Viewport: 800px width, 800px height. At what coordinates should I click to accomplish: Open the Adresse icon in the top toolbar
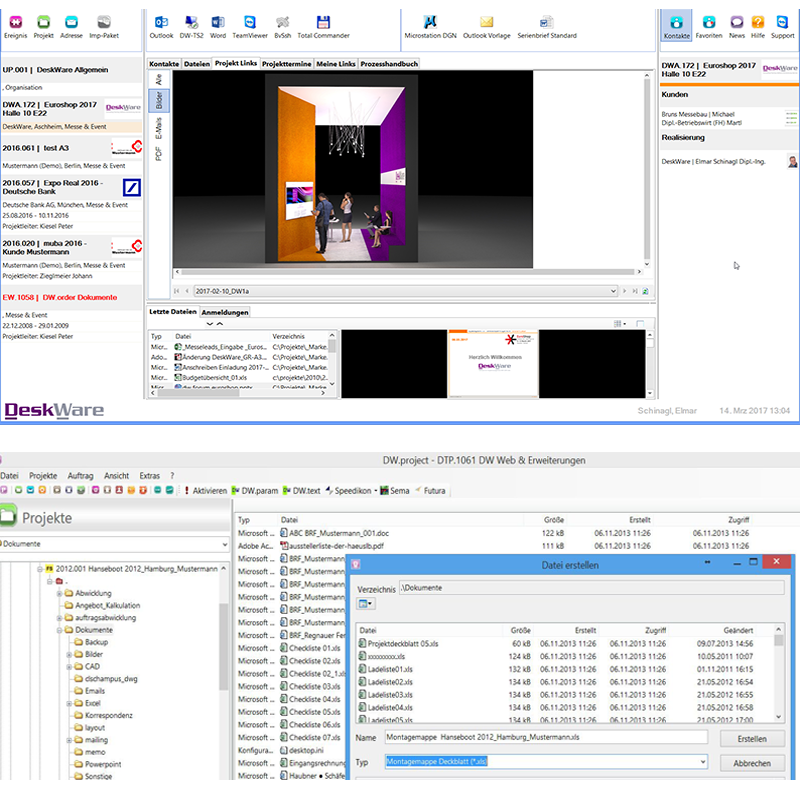coord(71,27)
